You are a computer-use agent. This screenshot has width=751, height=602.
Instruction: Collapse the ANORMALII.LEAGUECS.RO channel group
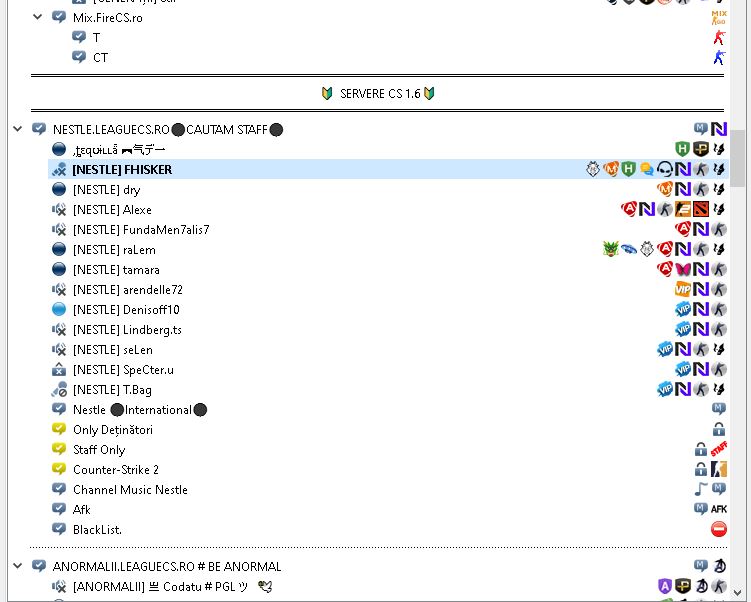pos(18,566)
